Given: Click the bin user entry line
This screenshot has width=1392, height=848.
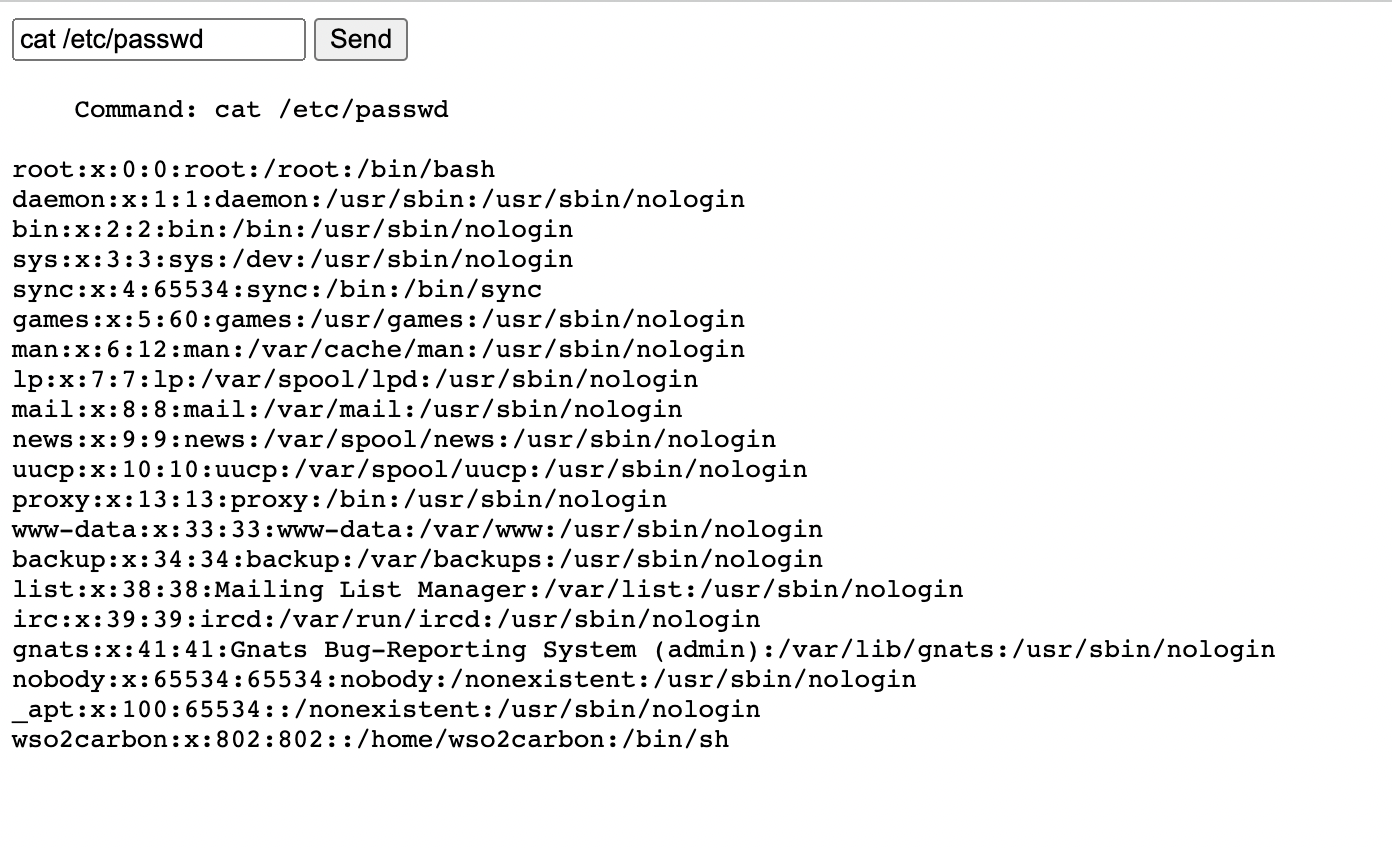Looking at the screenshot, I should tap(293, 229).
